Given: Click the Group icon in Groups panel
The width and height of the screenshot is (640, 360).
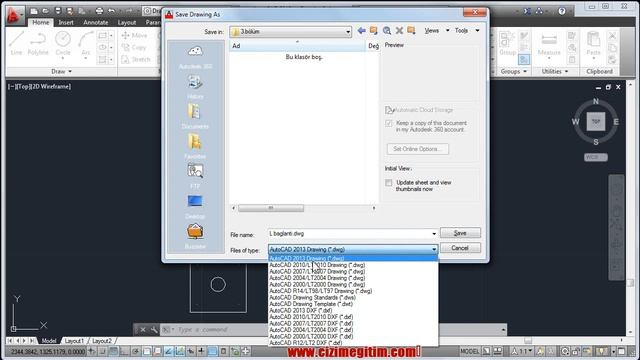Looking at the screenshot, I should 507,43.
